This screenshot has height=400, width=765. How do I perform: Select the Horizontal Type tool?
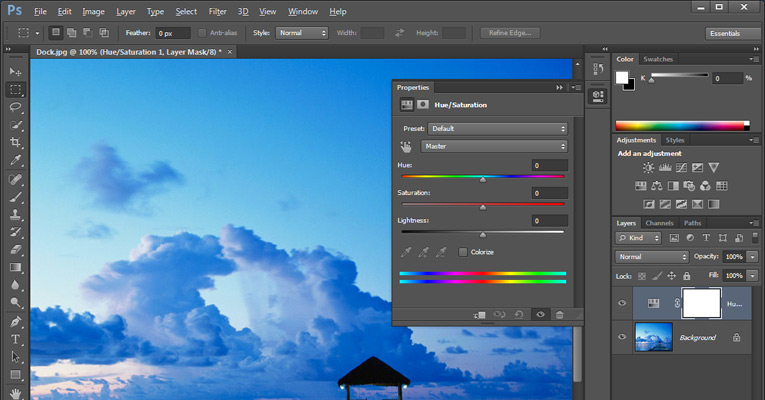(x=15, y=340)
